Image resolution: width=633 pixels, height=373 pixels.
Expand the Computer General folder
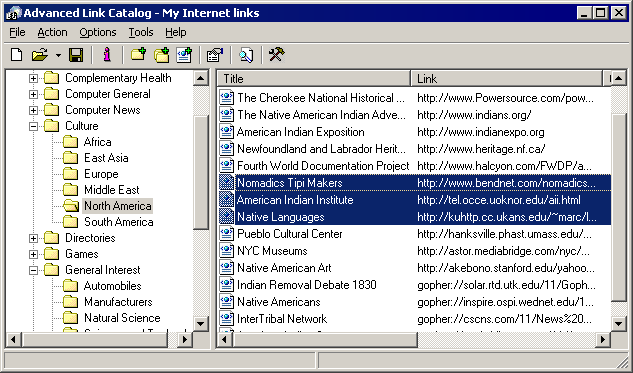pyautogui.click(x=34, y=94)
